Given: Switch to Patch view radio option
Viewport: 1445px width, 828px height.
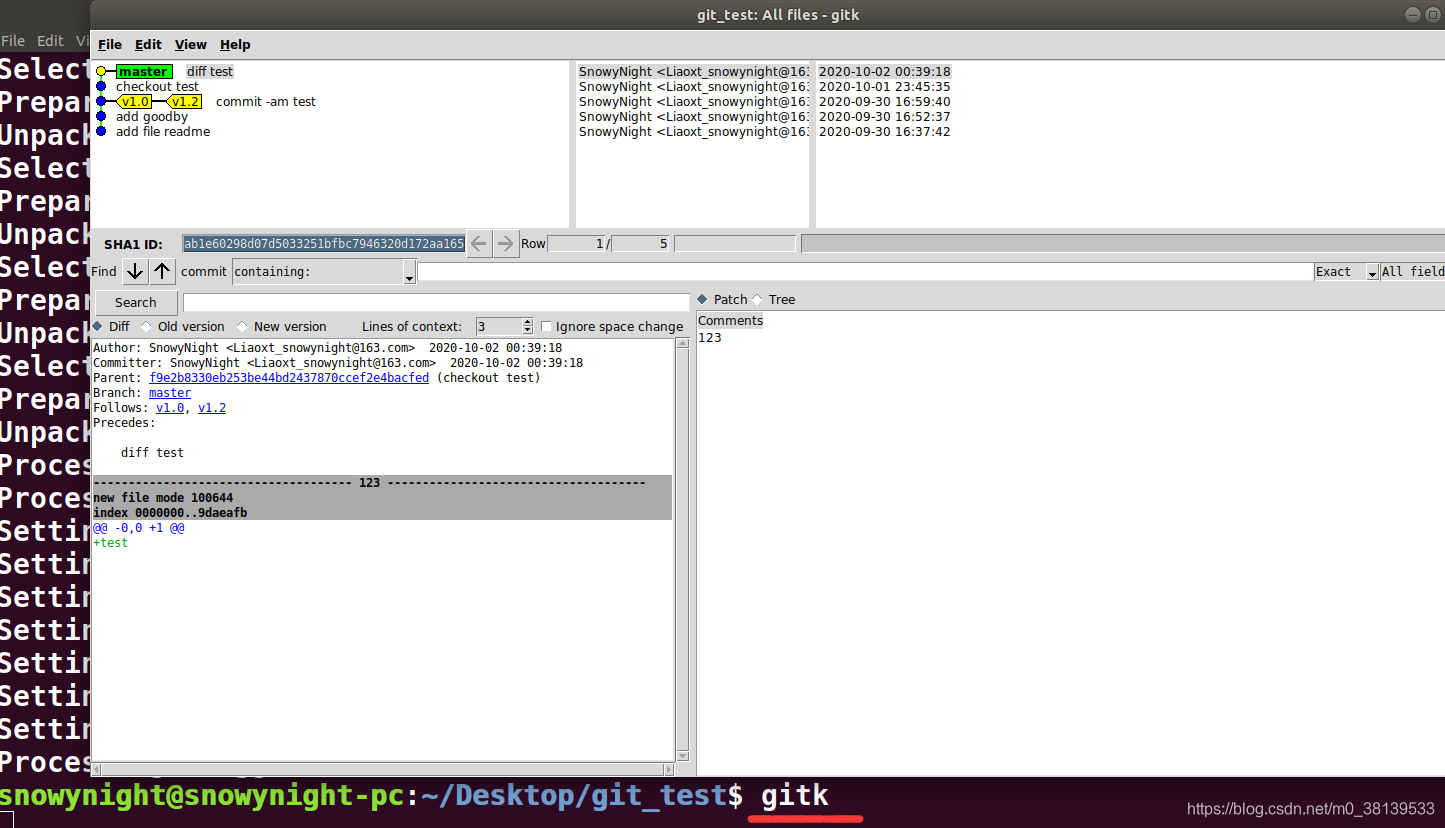Looking at the screenshot, I should [x=722, y=300].
